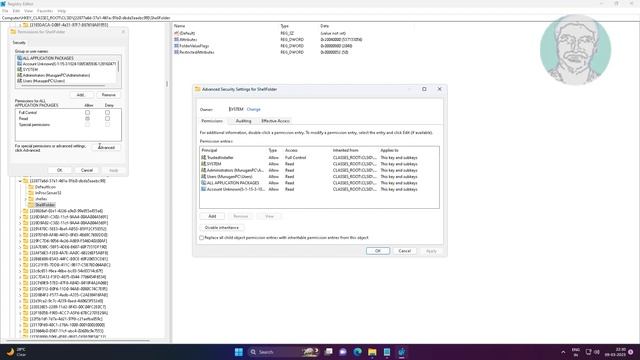Check Replace all child object permission entries
640x360 pixels.
202,238
